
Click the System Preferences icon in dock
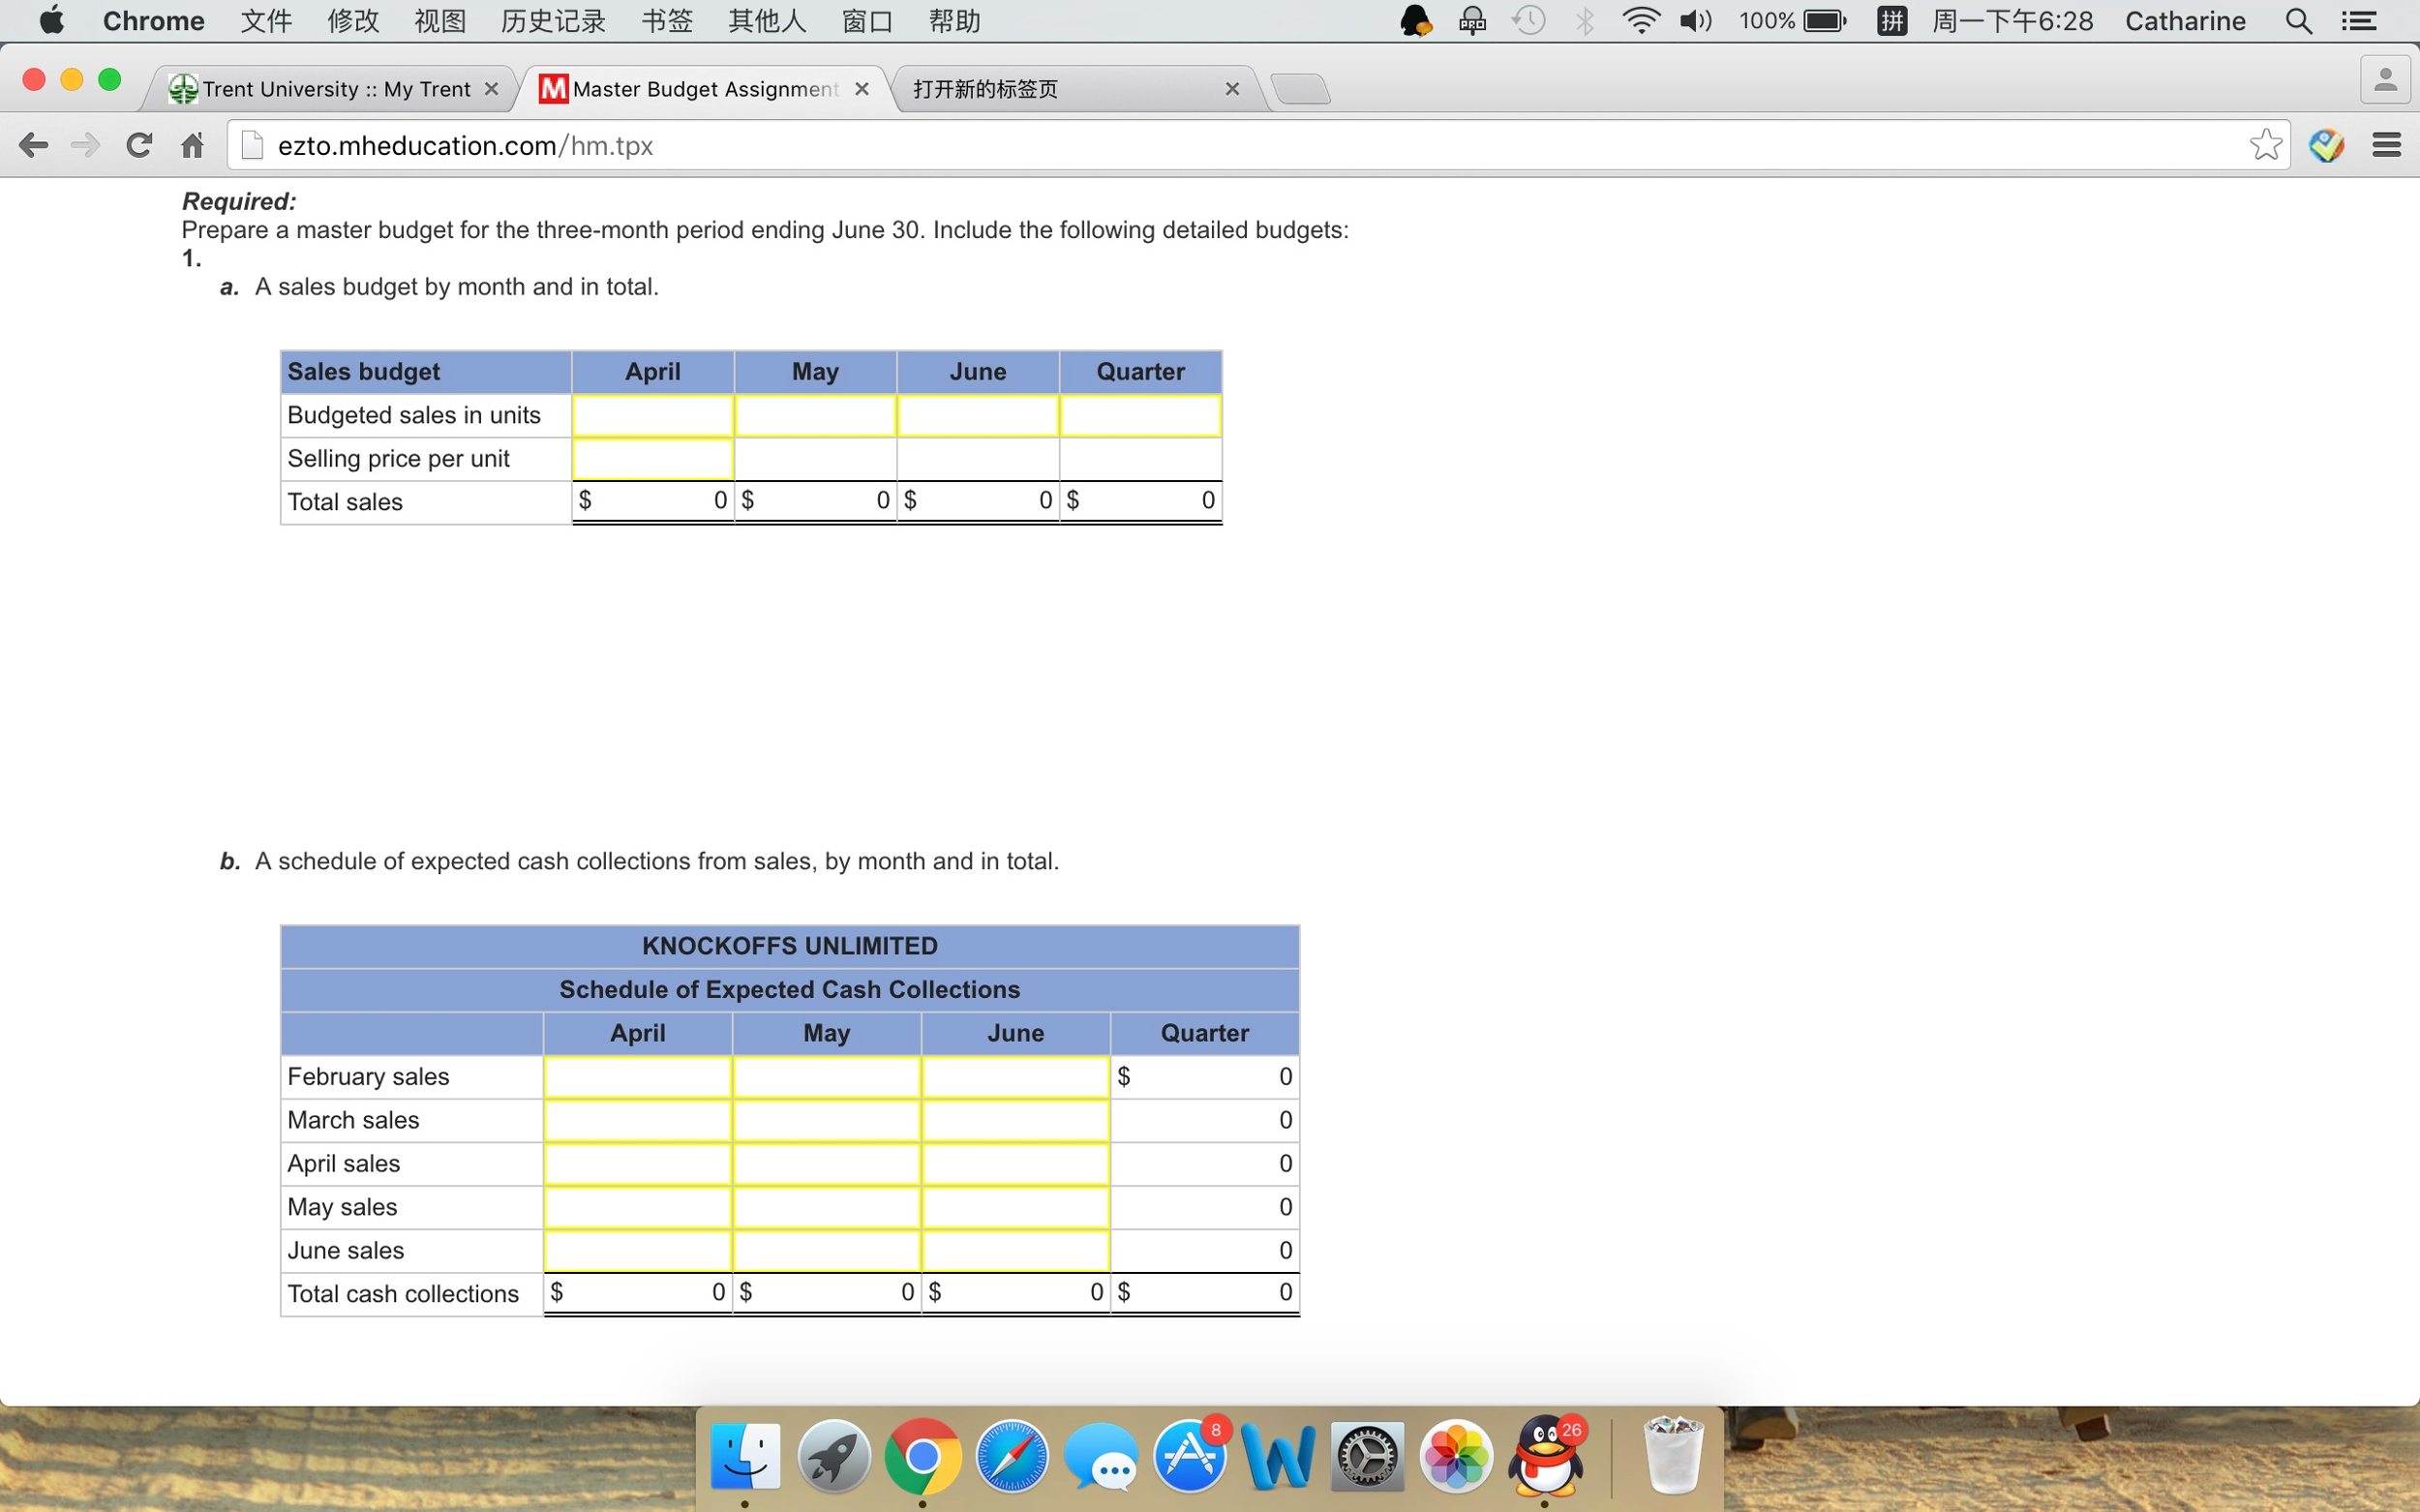click(x=1367, y=1460)
